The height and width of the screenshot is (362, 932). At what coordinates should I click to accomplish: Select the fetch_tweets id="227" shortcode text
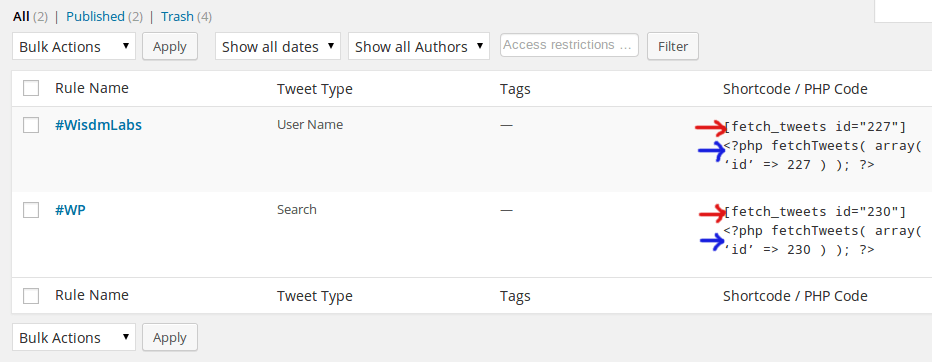[x=815, y=127]
